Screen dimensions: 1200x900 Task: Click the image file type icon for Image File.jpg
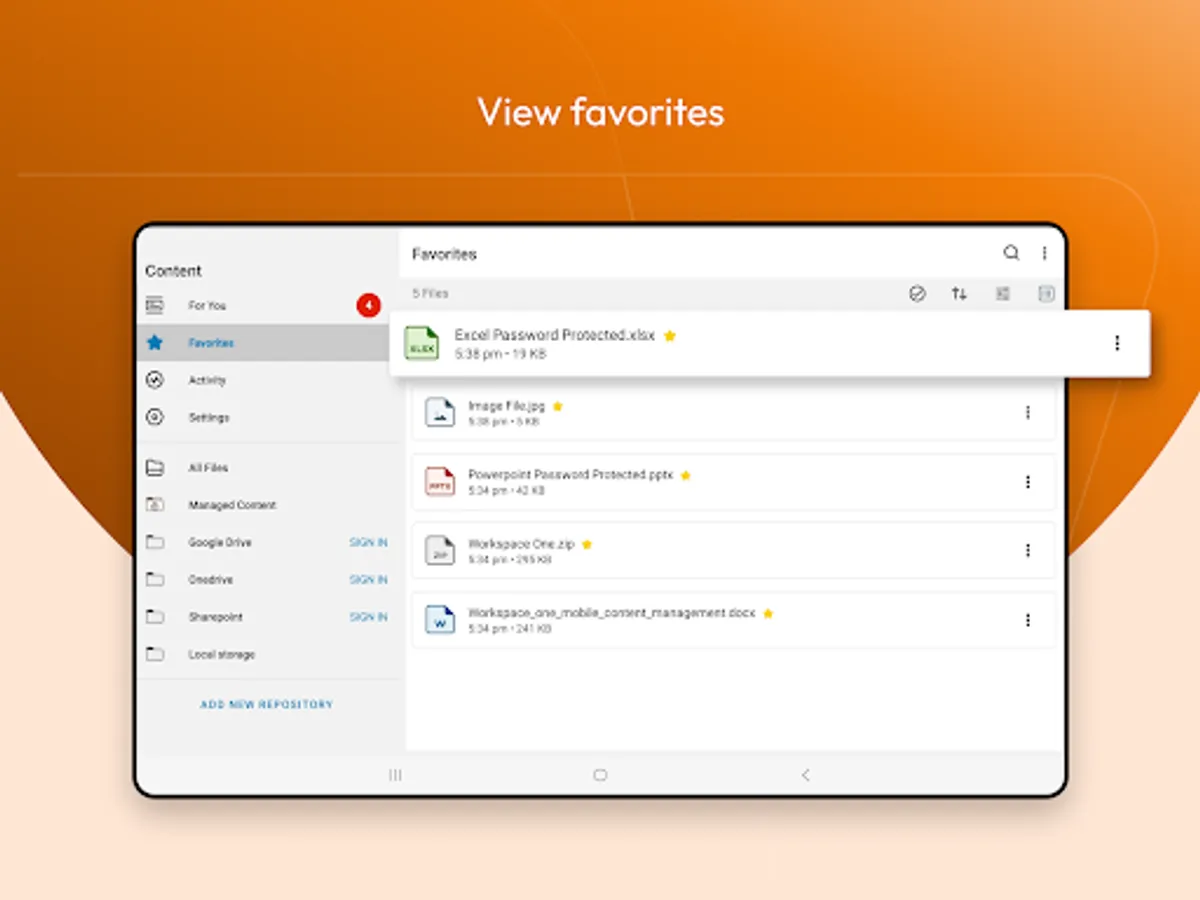440,412
